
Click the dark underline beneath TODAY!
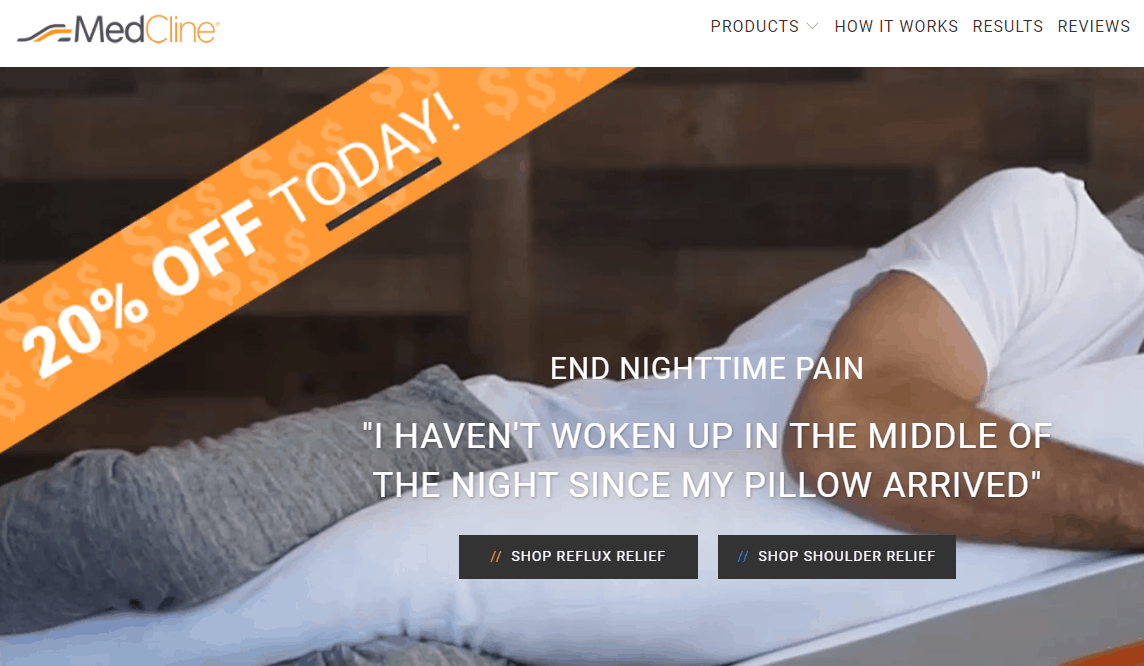pyautogui.click(x=384, y=194)
